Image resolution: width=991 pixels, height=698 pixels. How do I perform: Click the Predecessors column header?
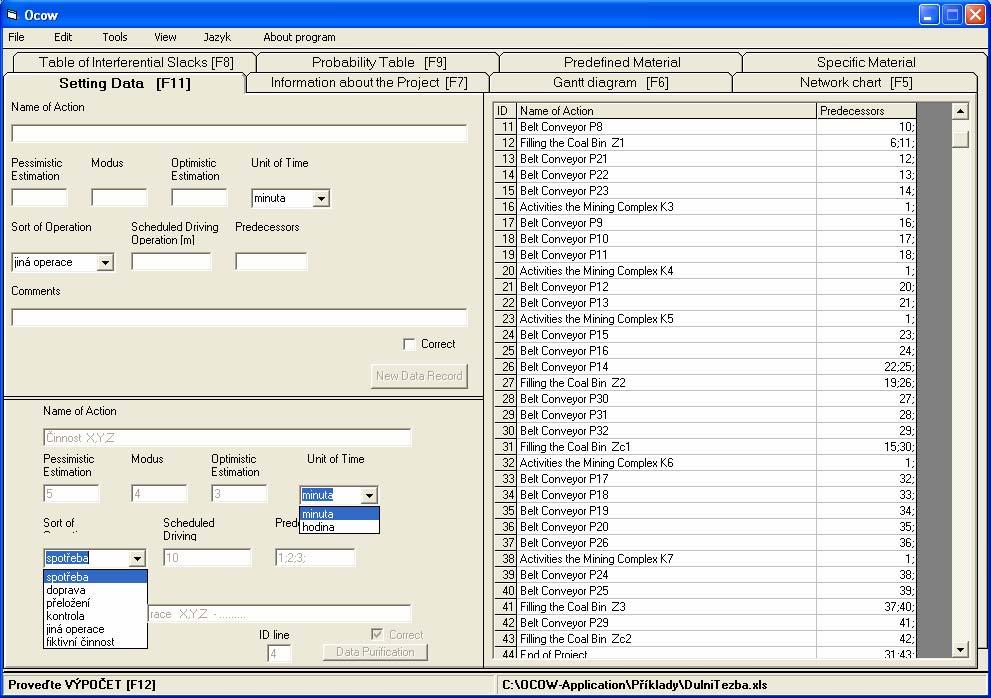[866, 111]
